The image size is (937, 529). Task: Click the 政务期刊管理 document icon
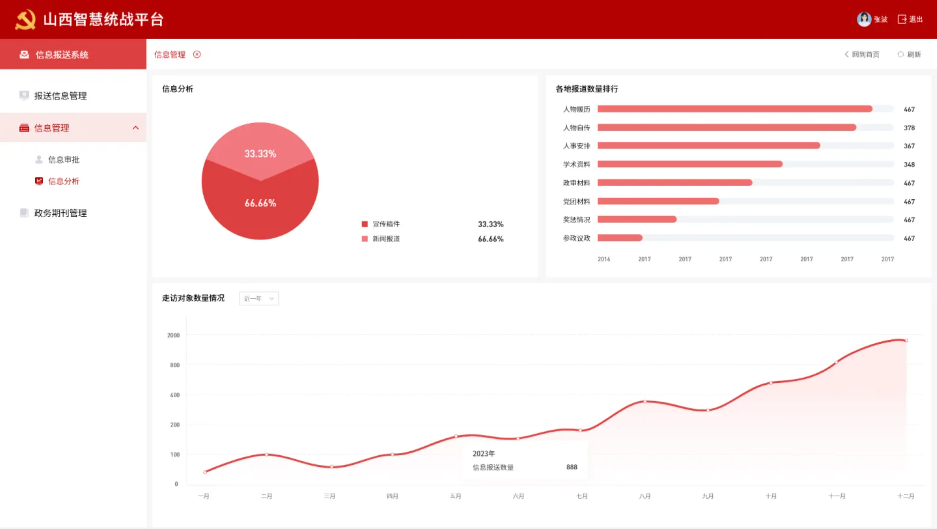[24, 213]
